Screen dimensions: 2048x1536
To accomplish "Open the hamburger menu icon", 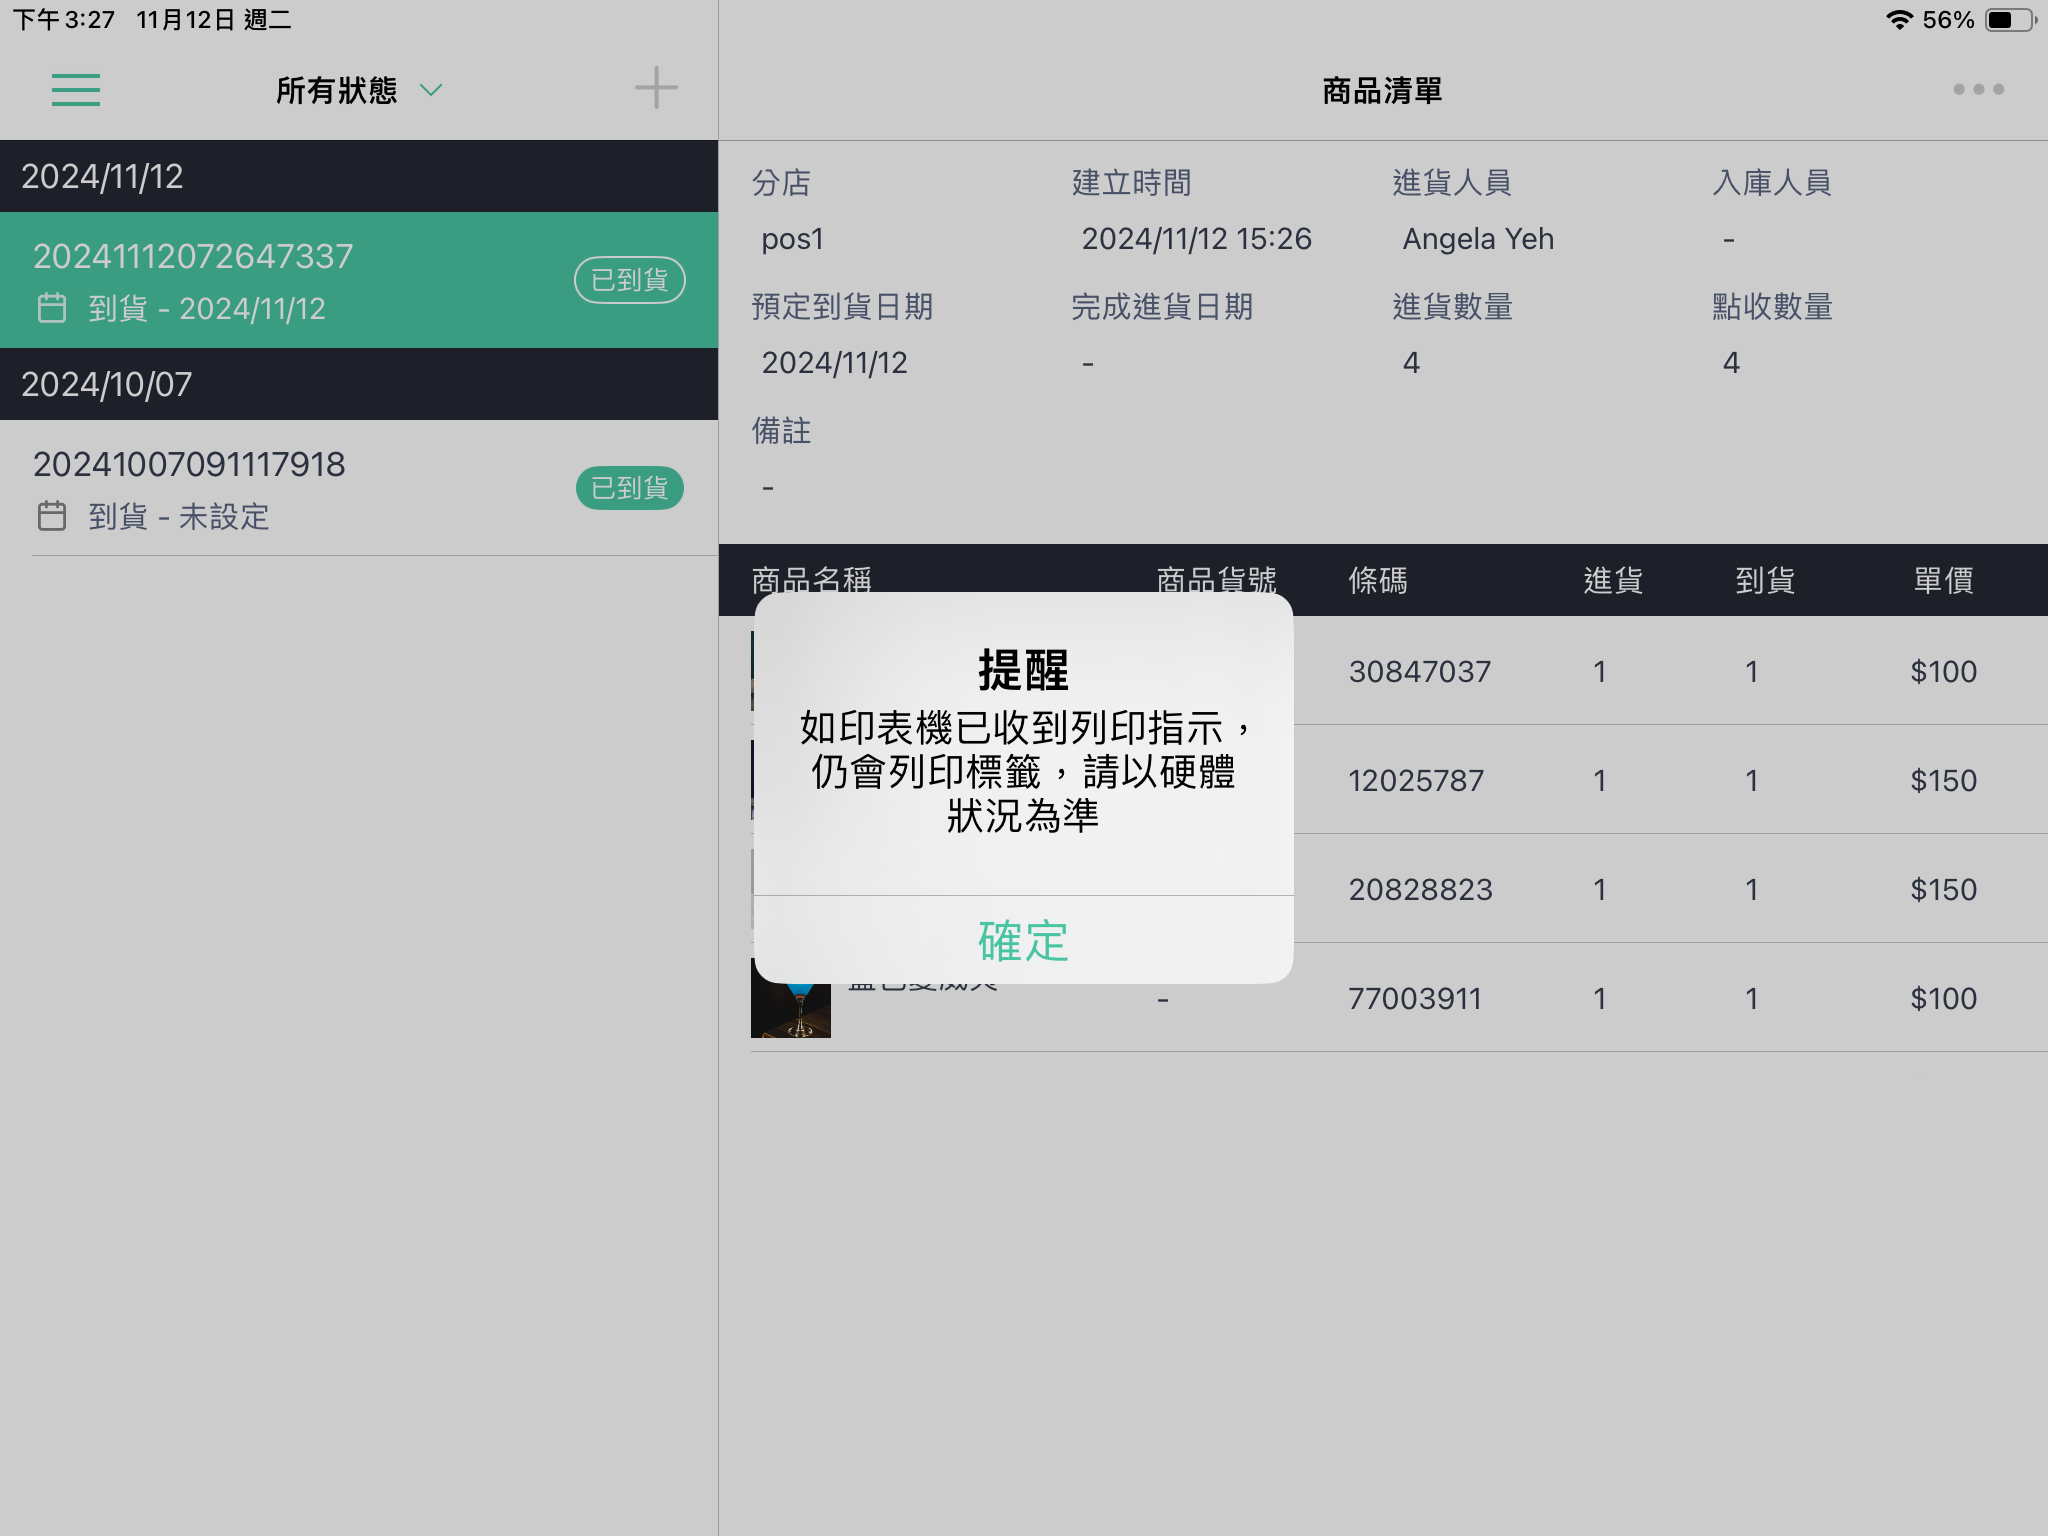I will coord(76,90).
